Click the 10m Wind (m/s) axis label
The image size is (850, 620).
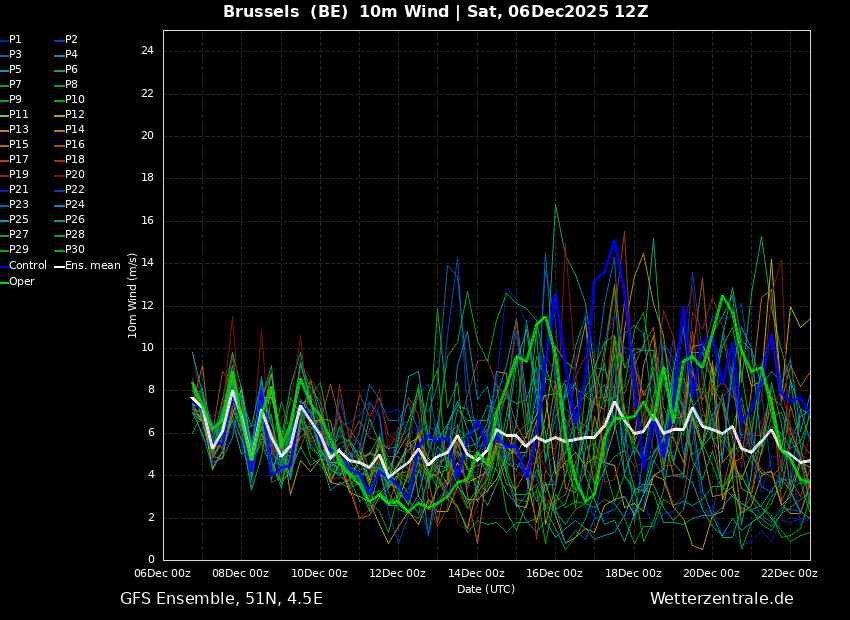click(x=133, y=295)
